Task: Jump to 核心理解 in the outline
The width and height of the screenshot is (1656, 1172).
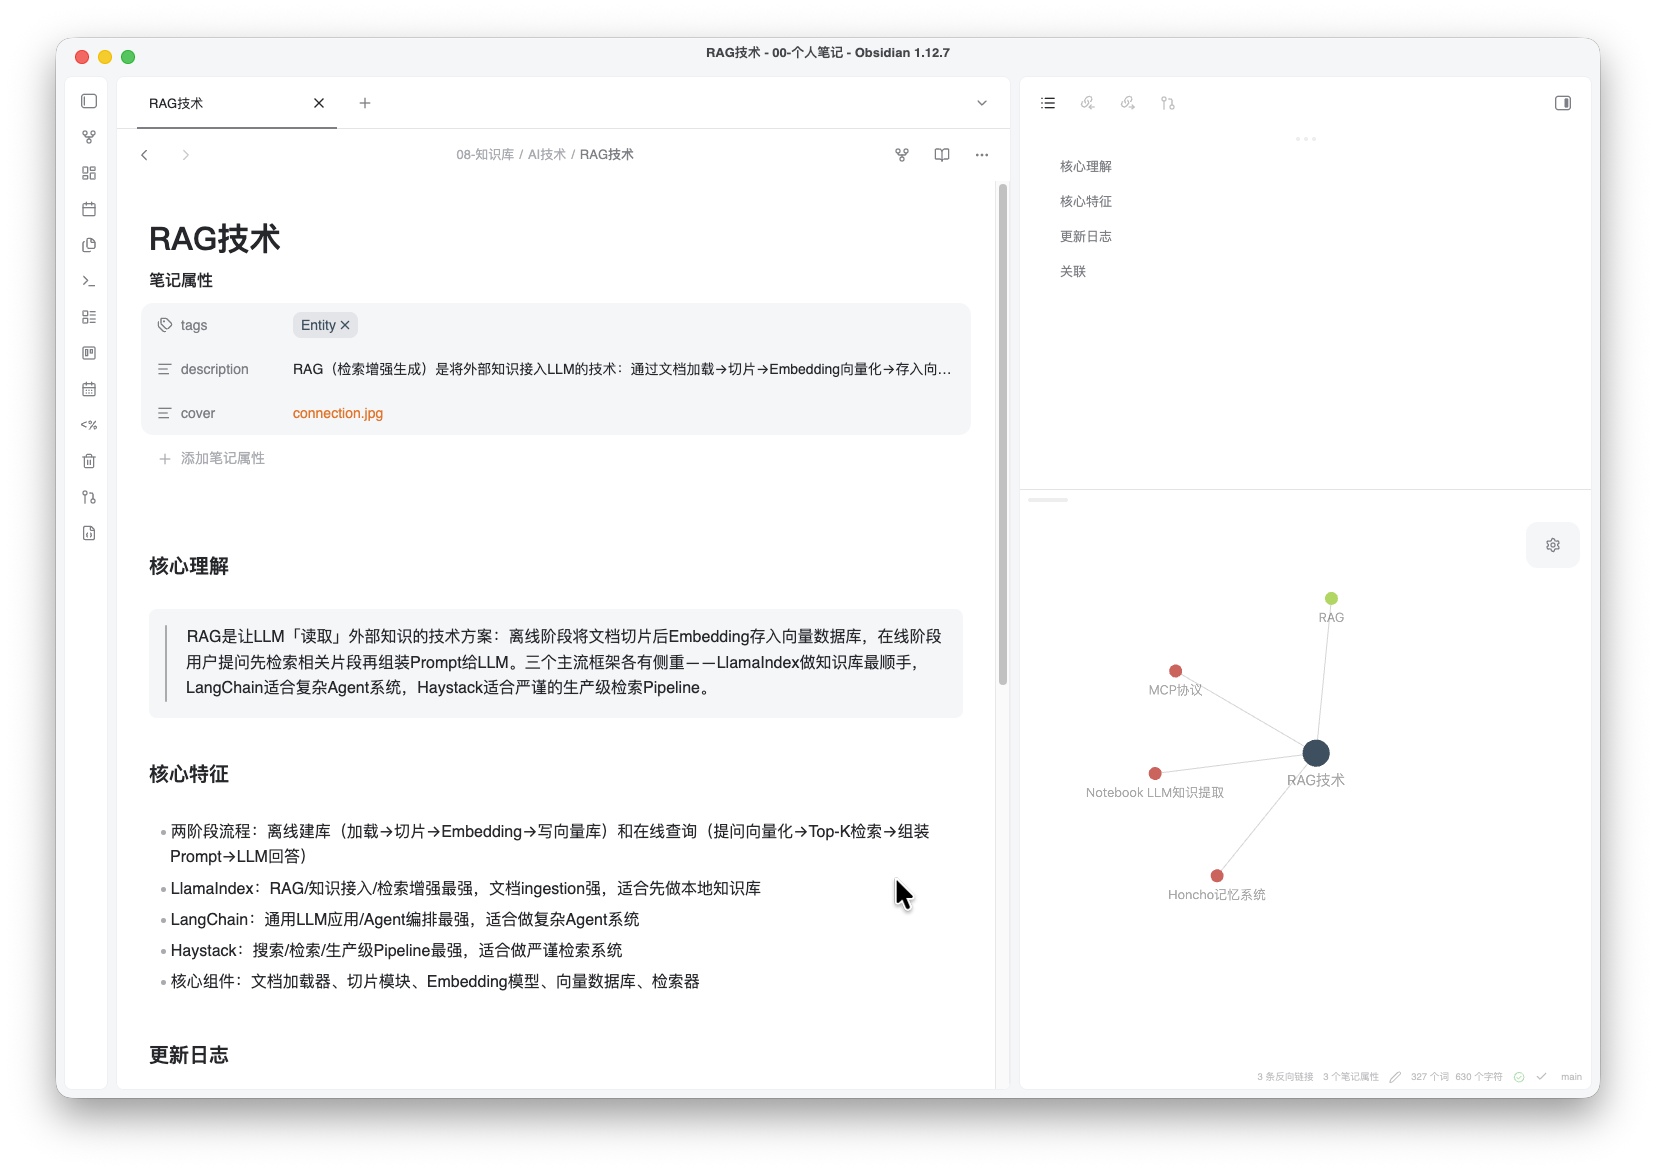Action: click(1086, 166)
